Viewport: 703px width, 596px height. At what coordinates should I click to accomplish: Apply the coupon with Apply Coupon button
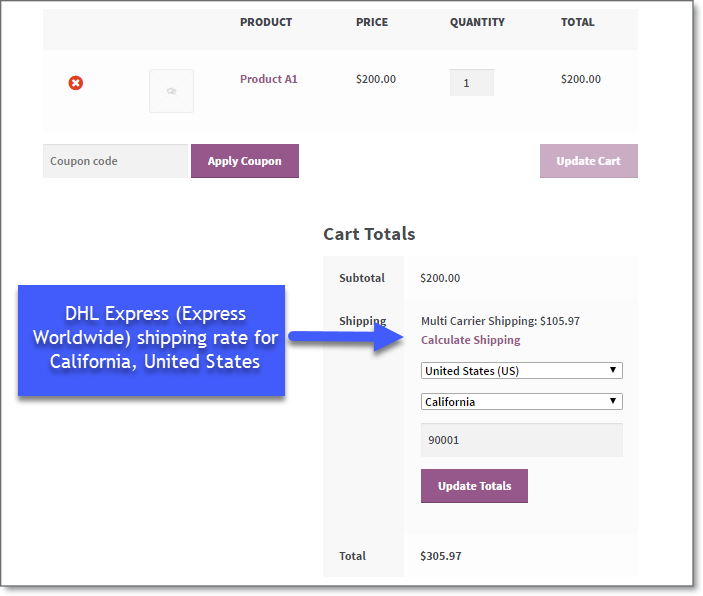point(245,161)
